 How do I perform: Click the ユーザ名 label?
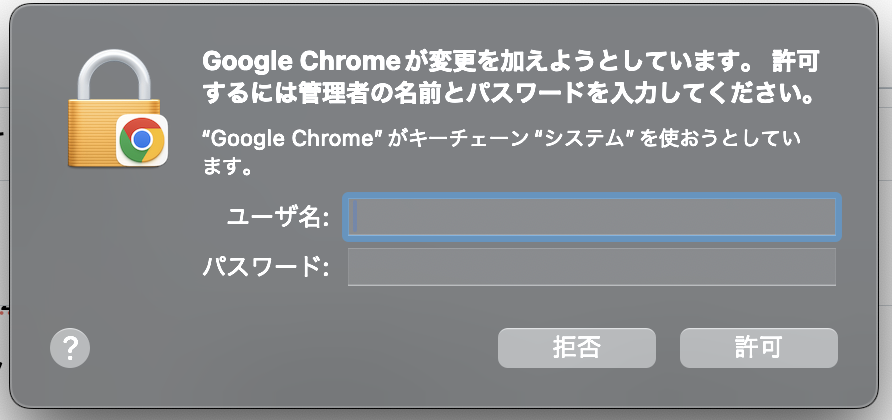point(278,217)
